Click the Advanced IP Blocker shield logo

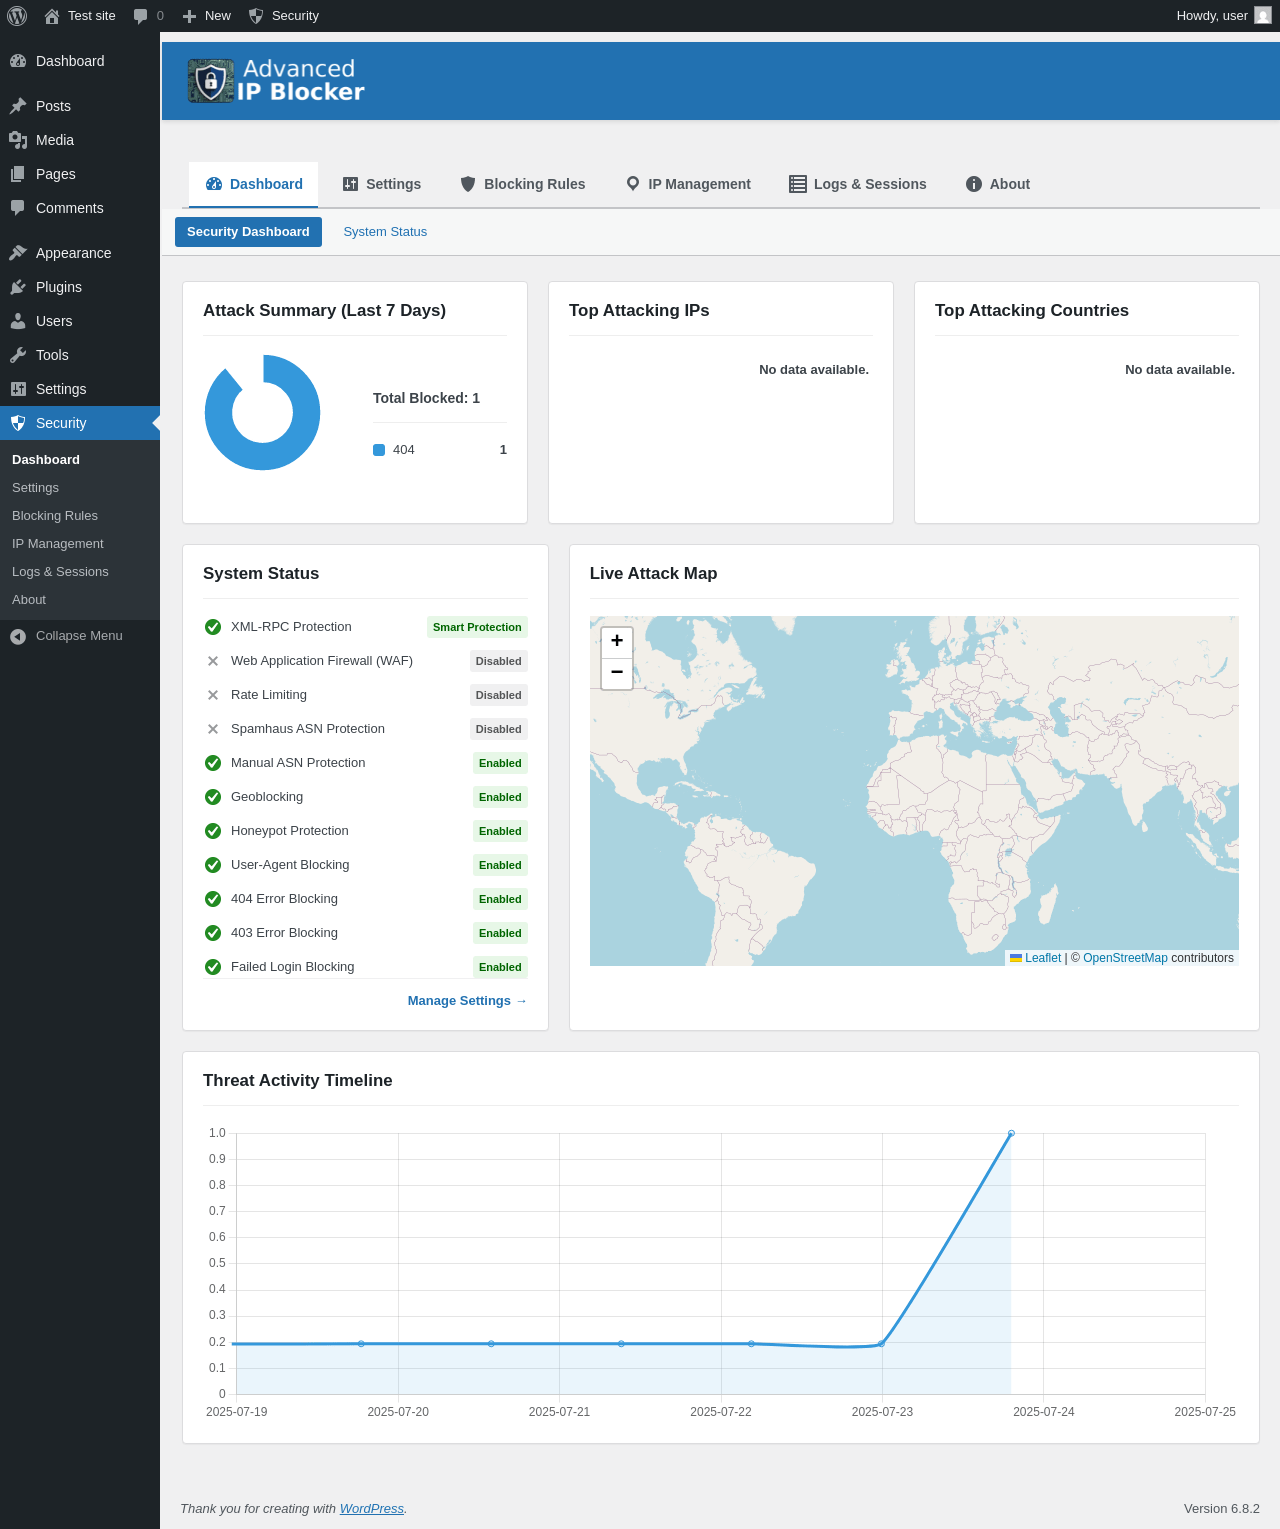(x=211, y=81)
